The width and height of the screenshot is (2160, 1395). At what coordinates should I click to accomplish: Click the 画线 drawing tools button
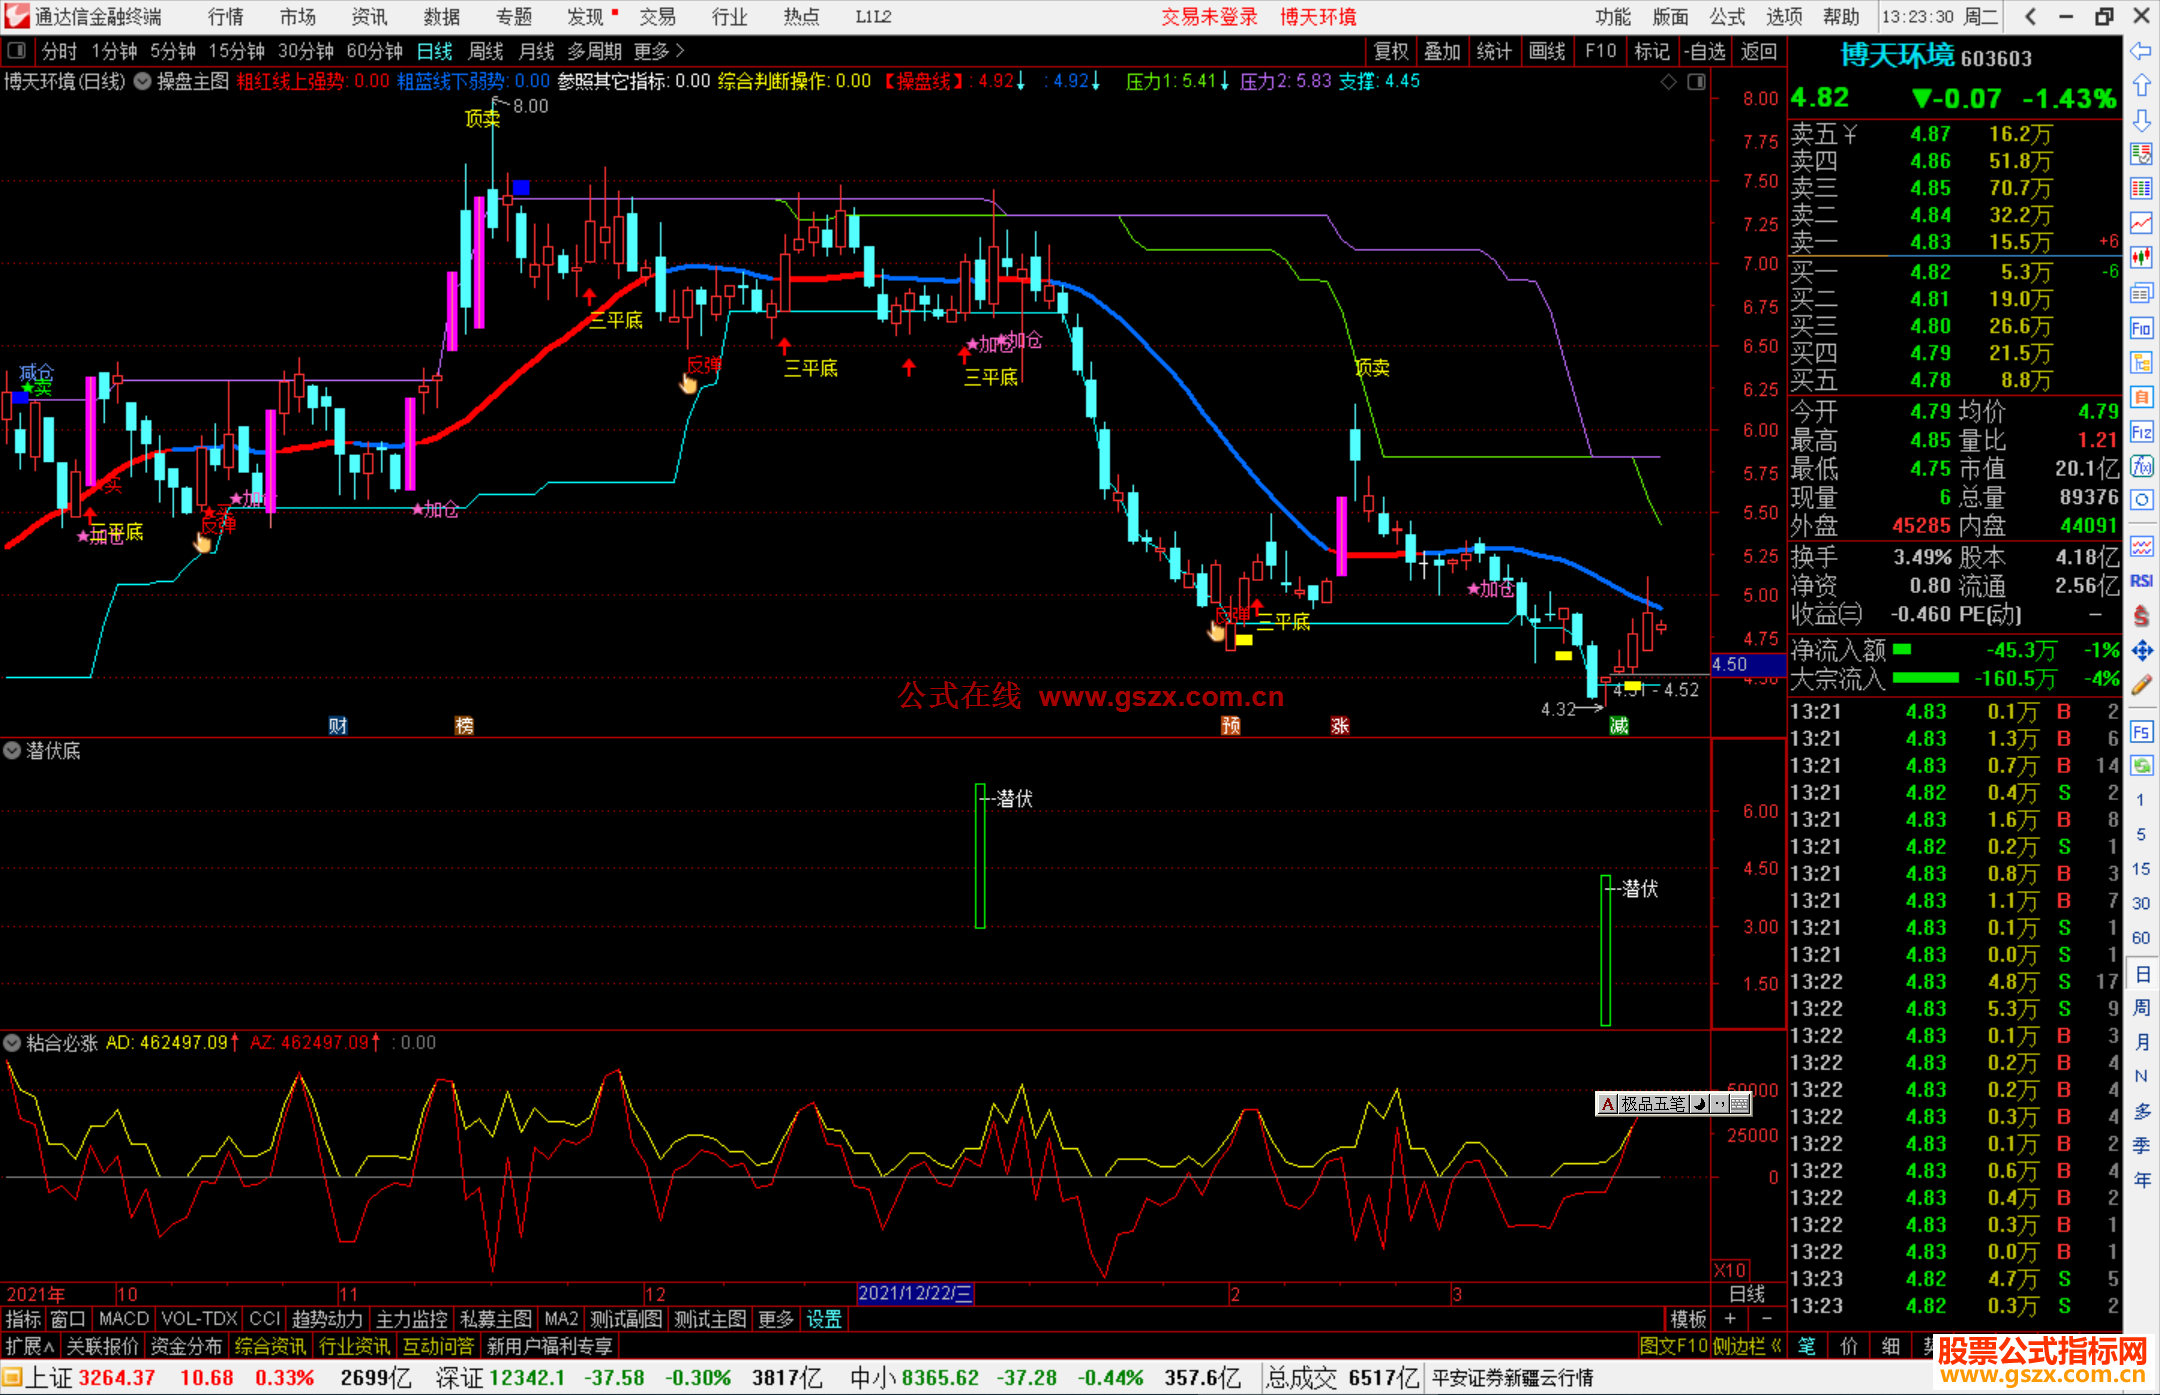1547,51
